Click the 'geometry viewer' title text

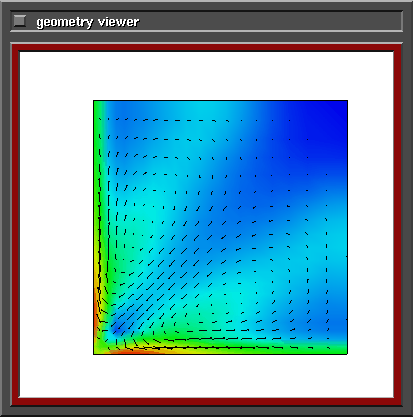[88, 22]
